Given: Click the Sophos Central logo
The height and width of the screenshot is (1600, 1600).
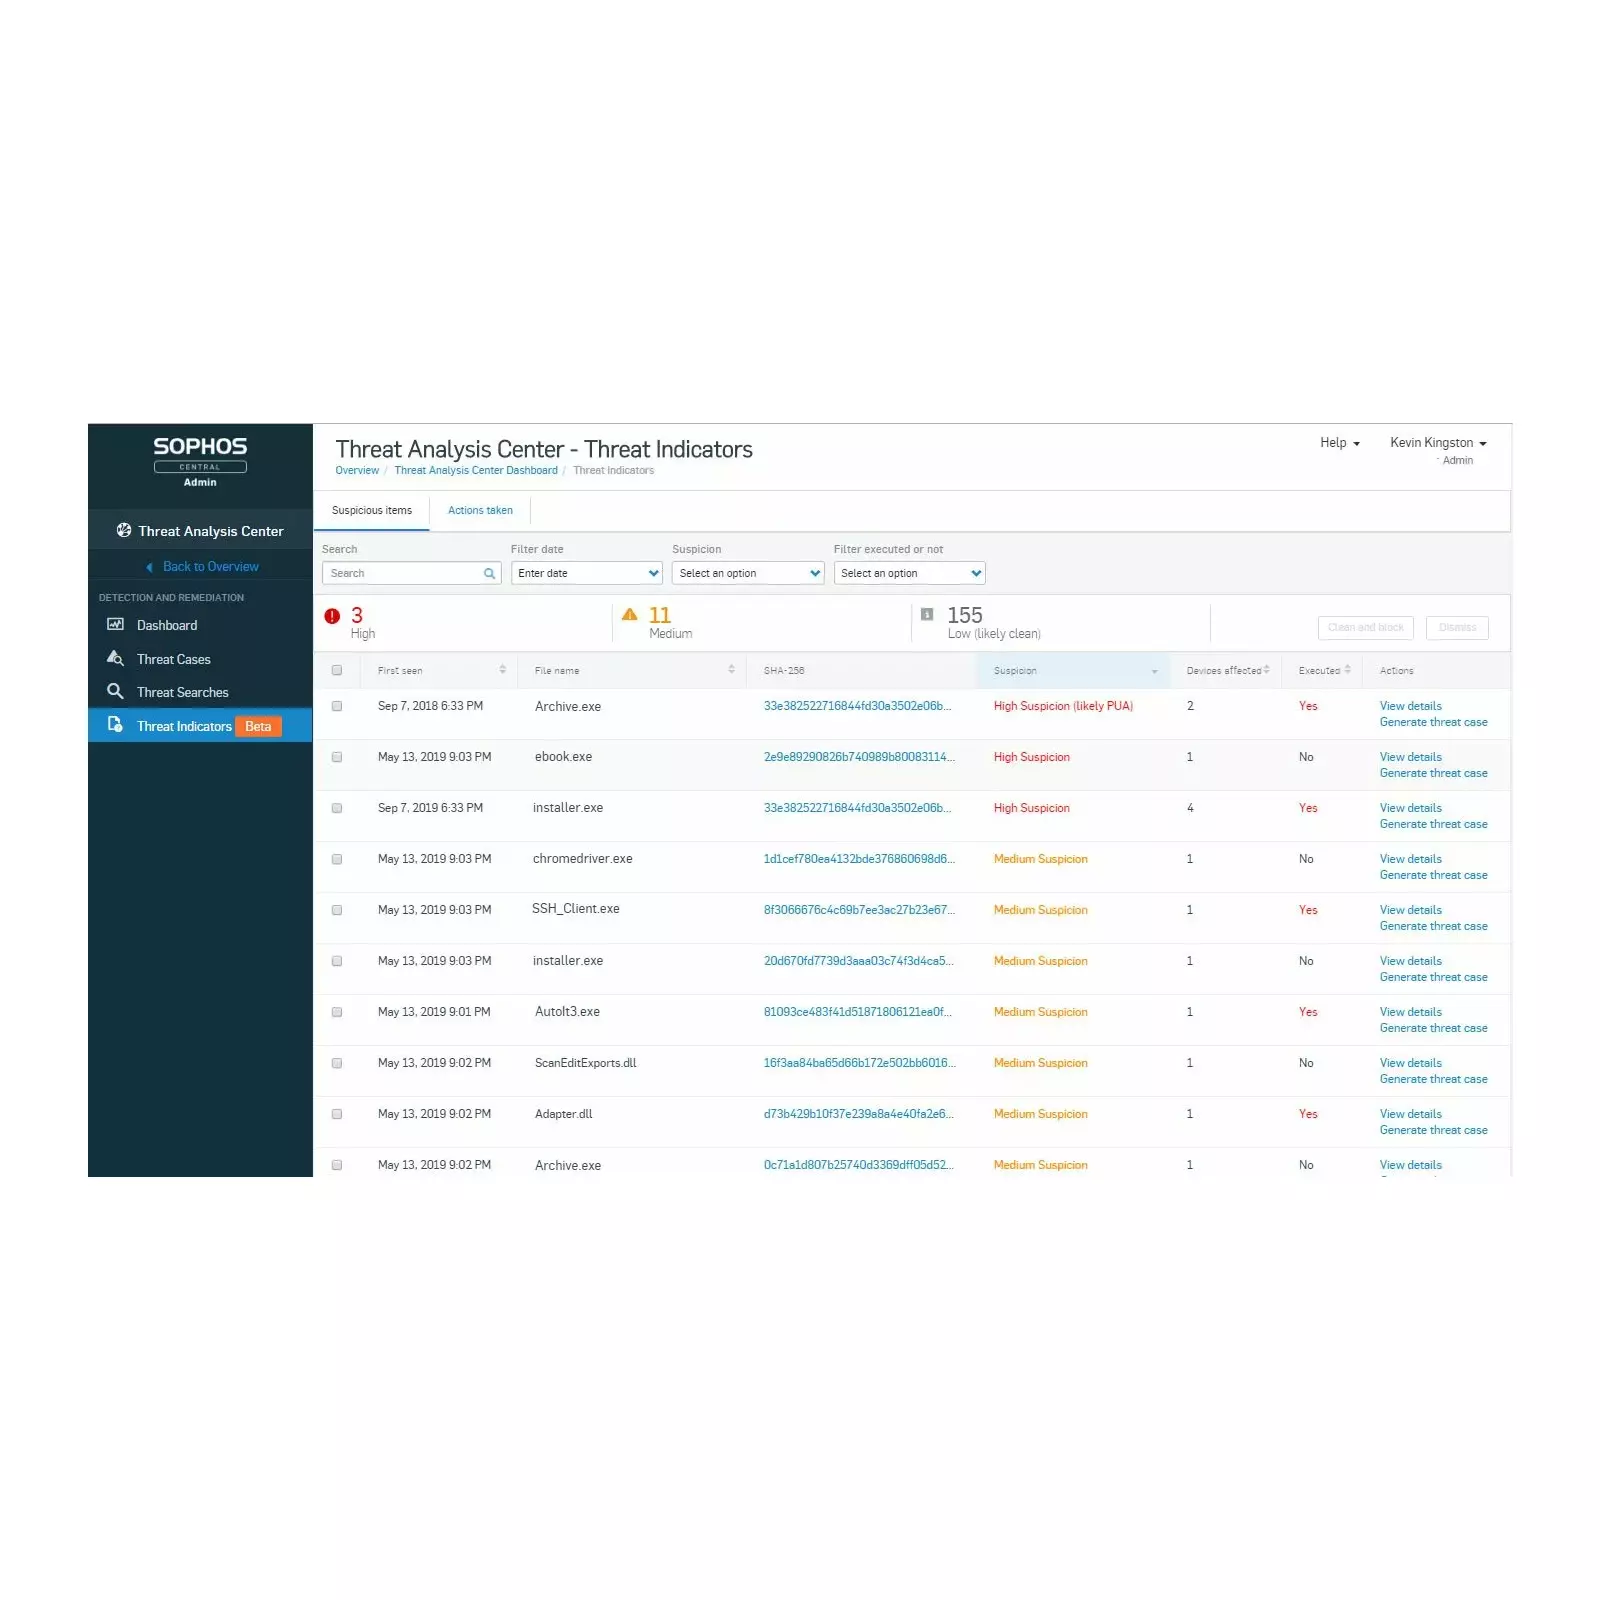Looking at the screenshot, I should [x=200, y=461].
